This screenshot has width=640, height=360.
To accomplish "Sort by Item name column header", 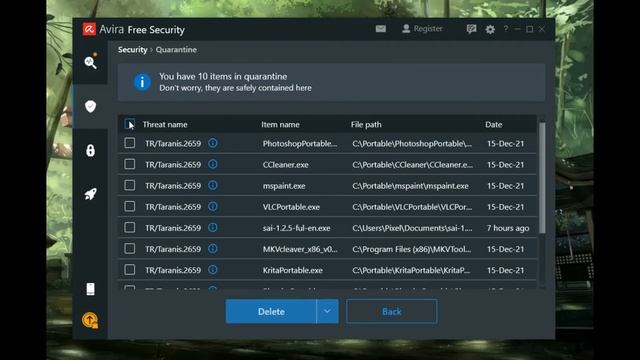I will (280, 124).
